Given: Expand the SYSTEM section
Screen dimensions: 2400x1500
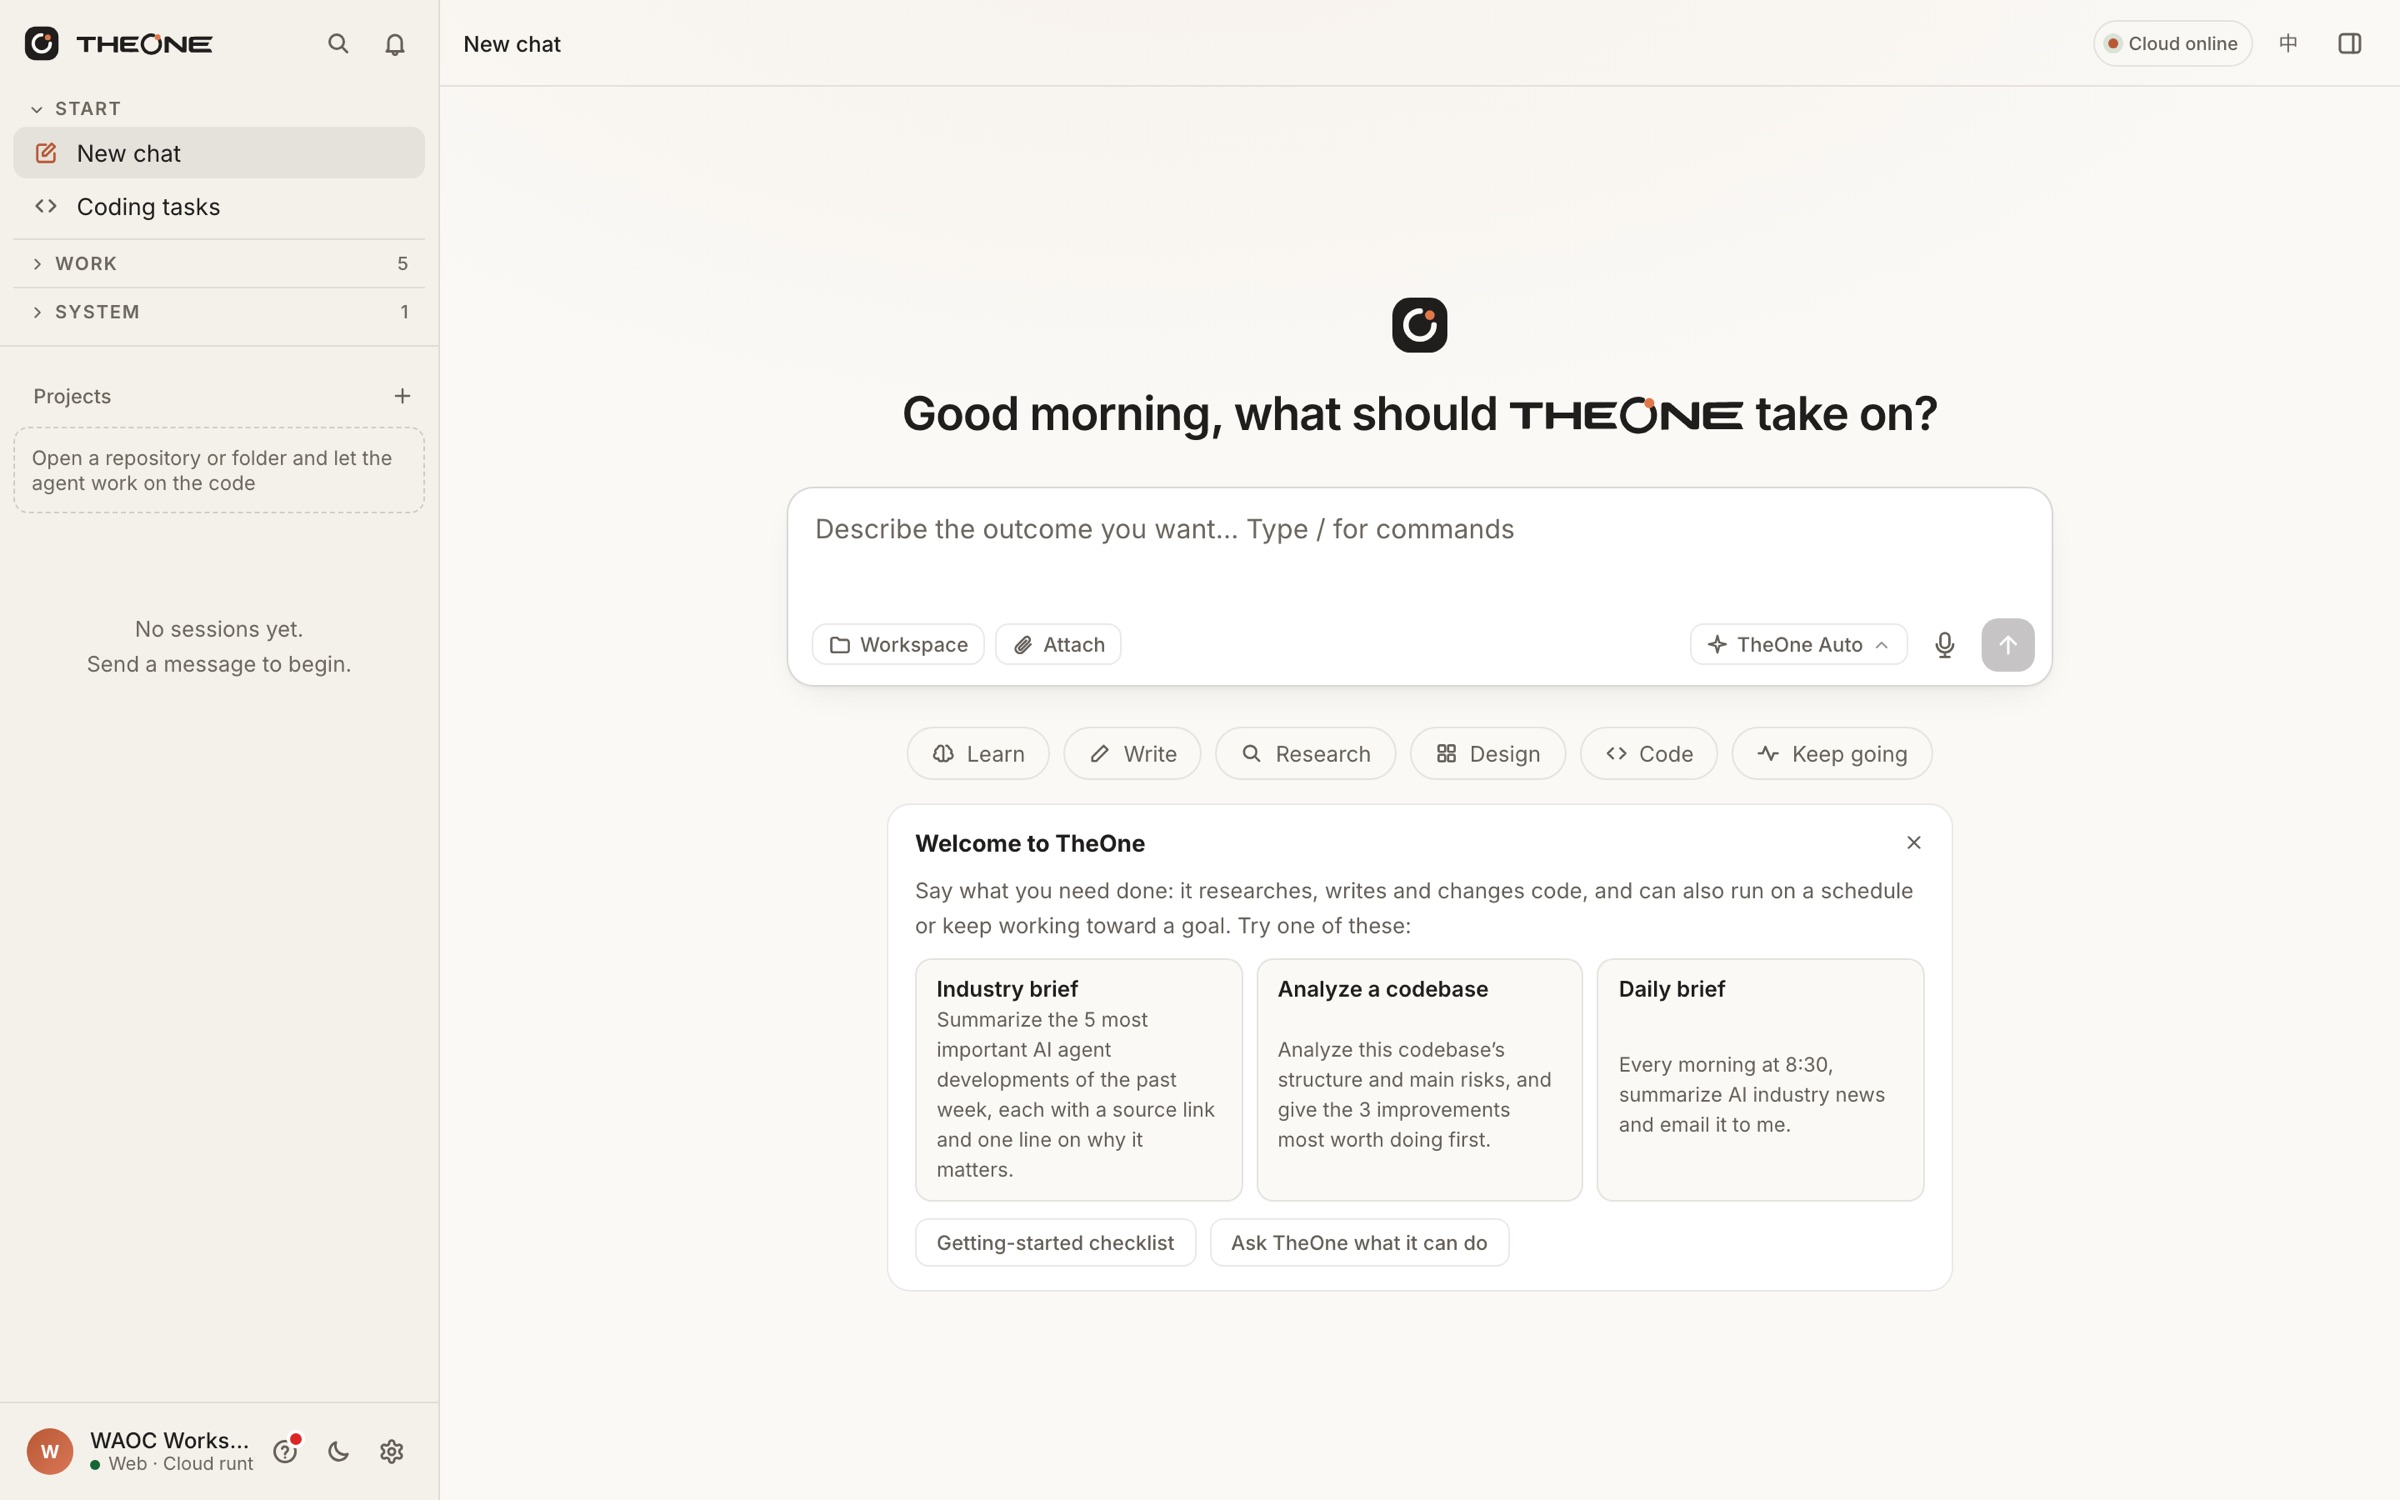Looking at the screenshot, I should [x=218, y=312].
